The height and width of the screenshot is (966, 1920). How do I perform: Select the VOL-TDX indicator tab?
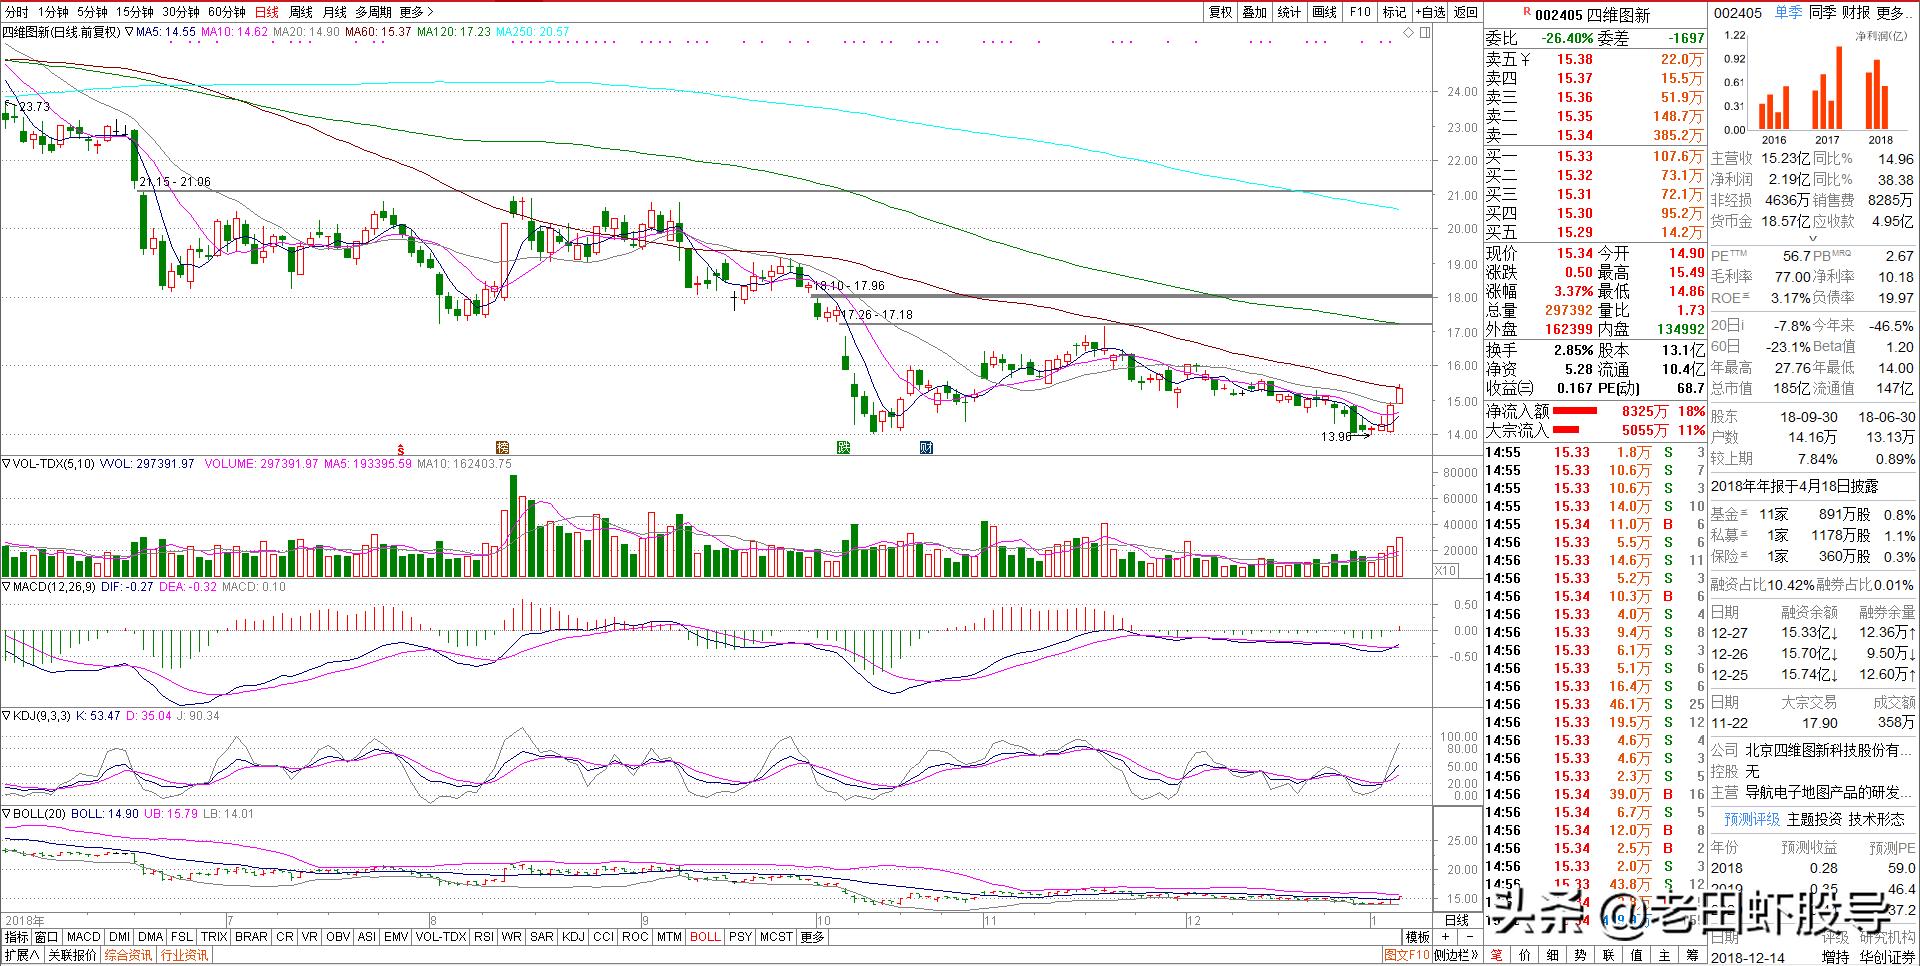441,937
